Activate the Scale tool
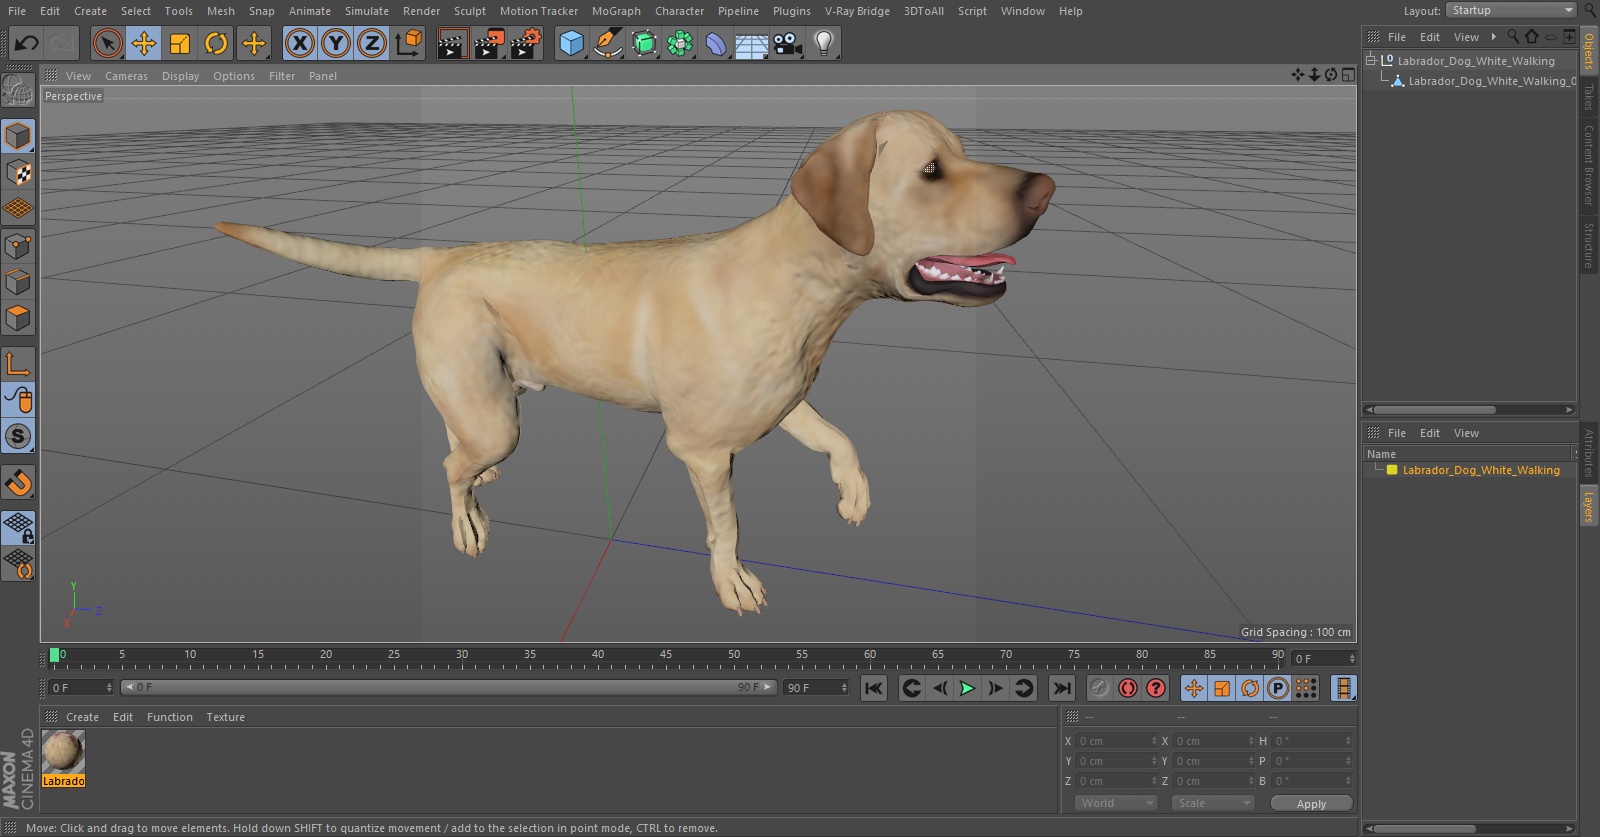The image size is (1600, 837). pyautogui.click(x=180, y=43)
